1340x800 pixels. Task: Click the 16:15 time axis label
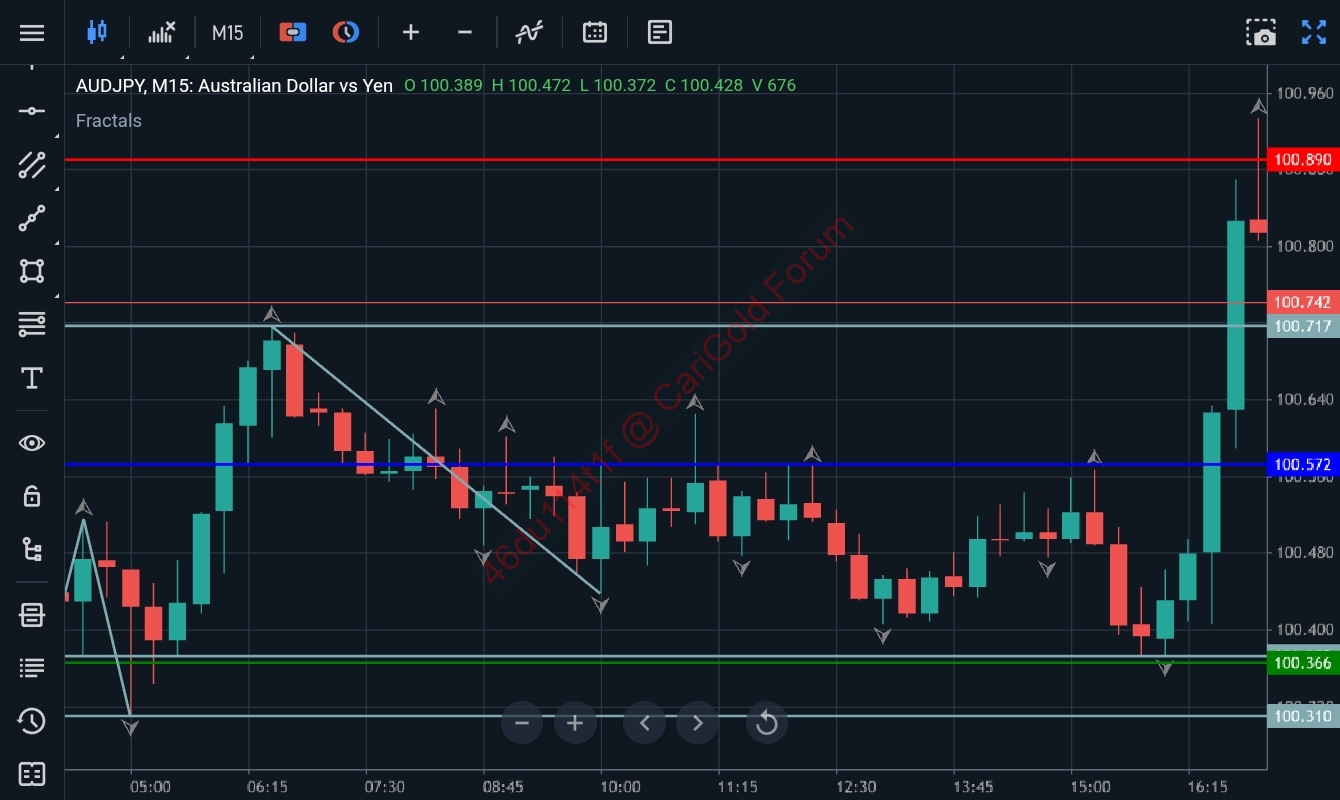pyautogui.click(x=1207, y=786)
